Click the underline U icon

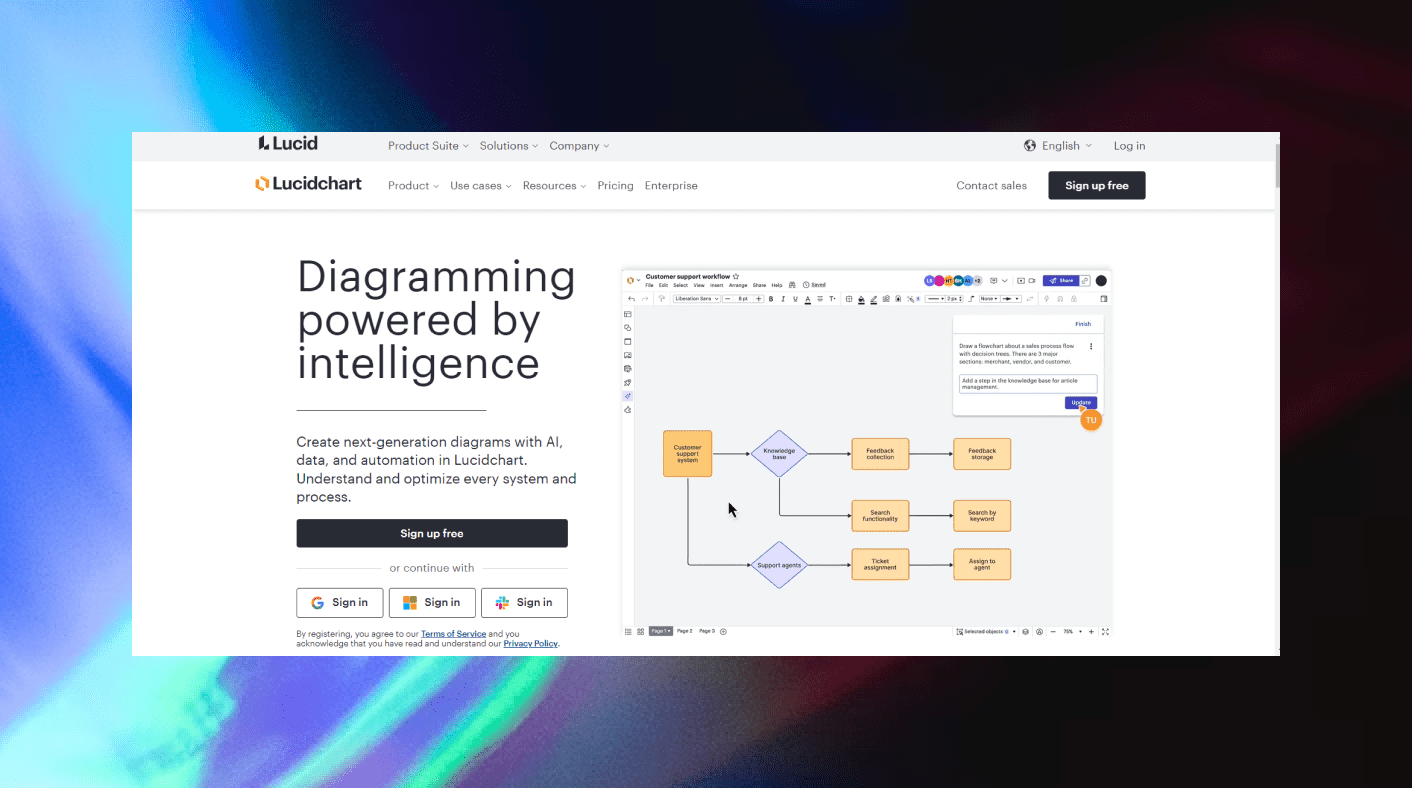pyautogui.click(x=795, y=299)
